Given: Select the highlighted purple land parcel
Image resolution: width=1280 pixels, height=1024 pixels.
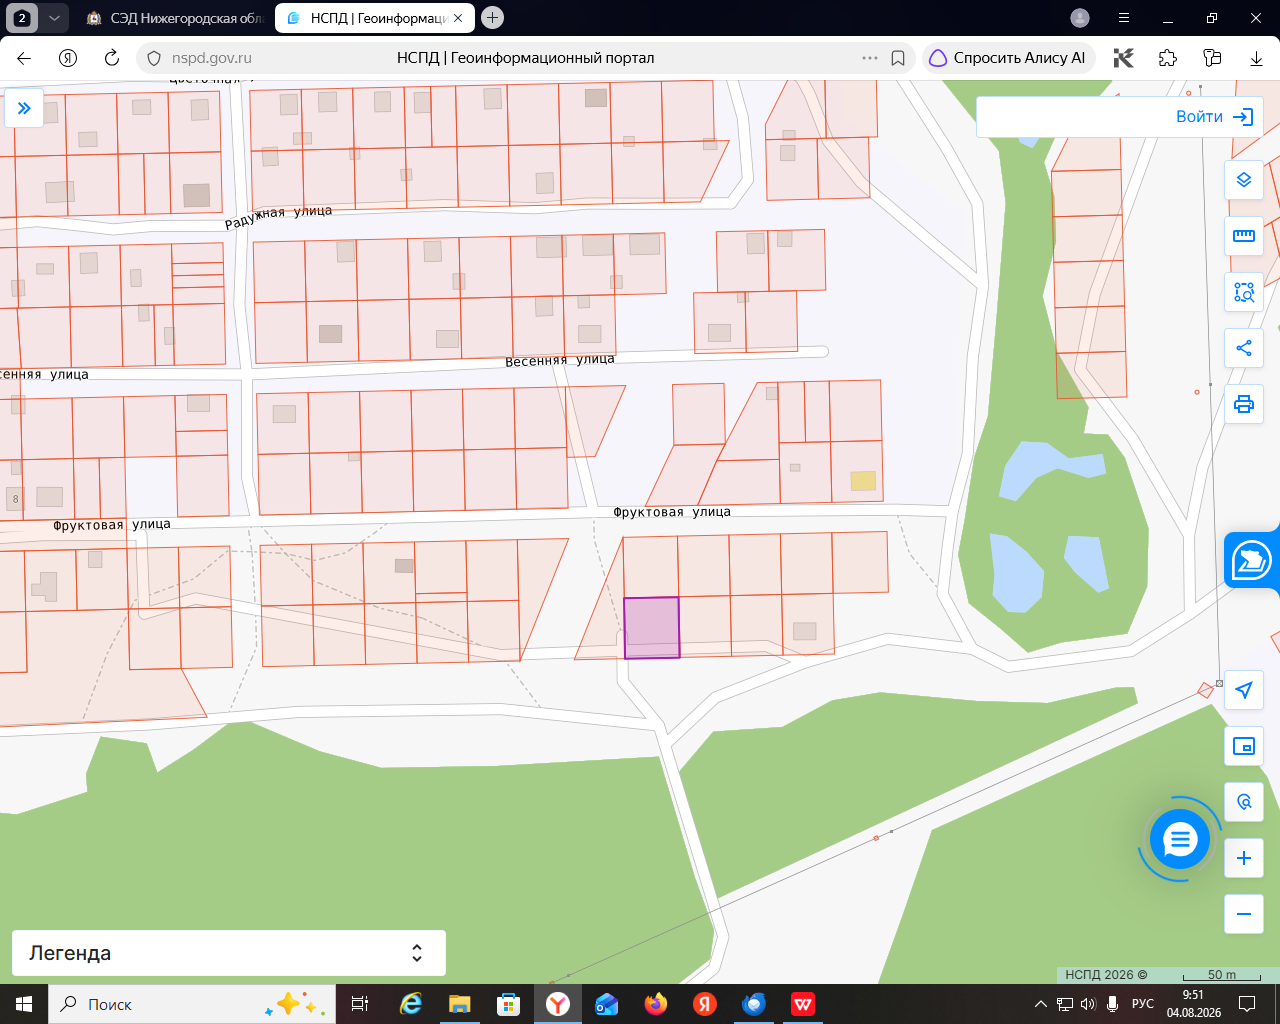Looking at the screenshot, I should (652, 628).
